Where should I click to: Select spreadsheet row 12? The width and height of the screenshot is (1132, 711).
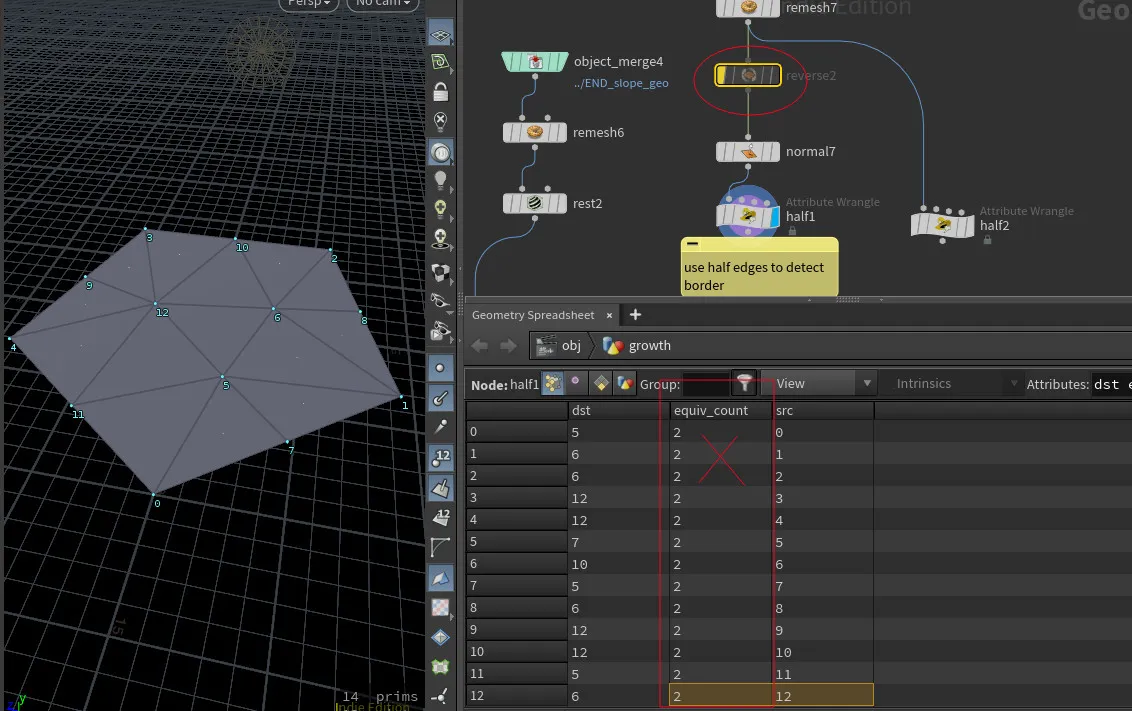[x=517, y=696]
